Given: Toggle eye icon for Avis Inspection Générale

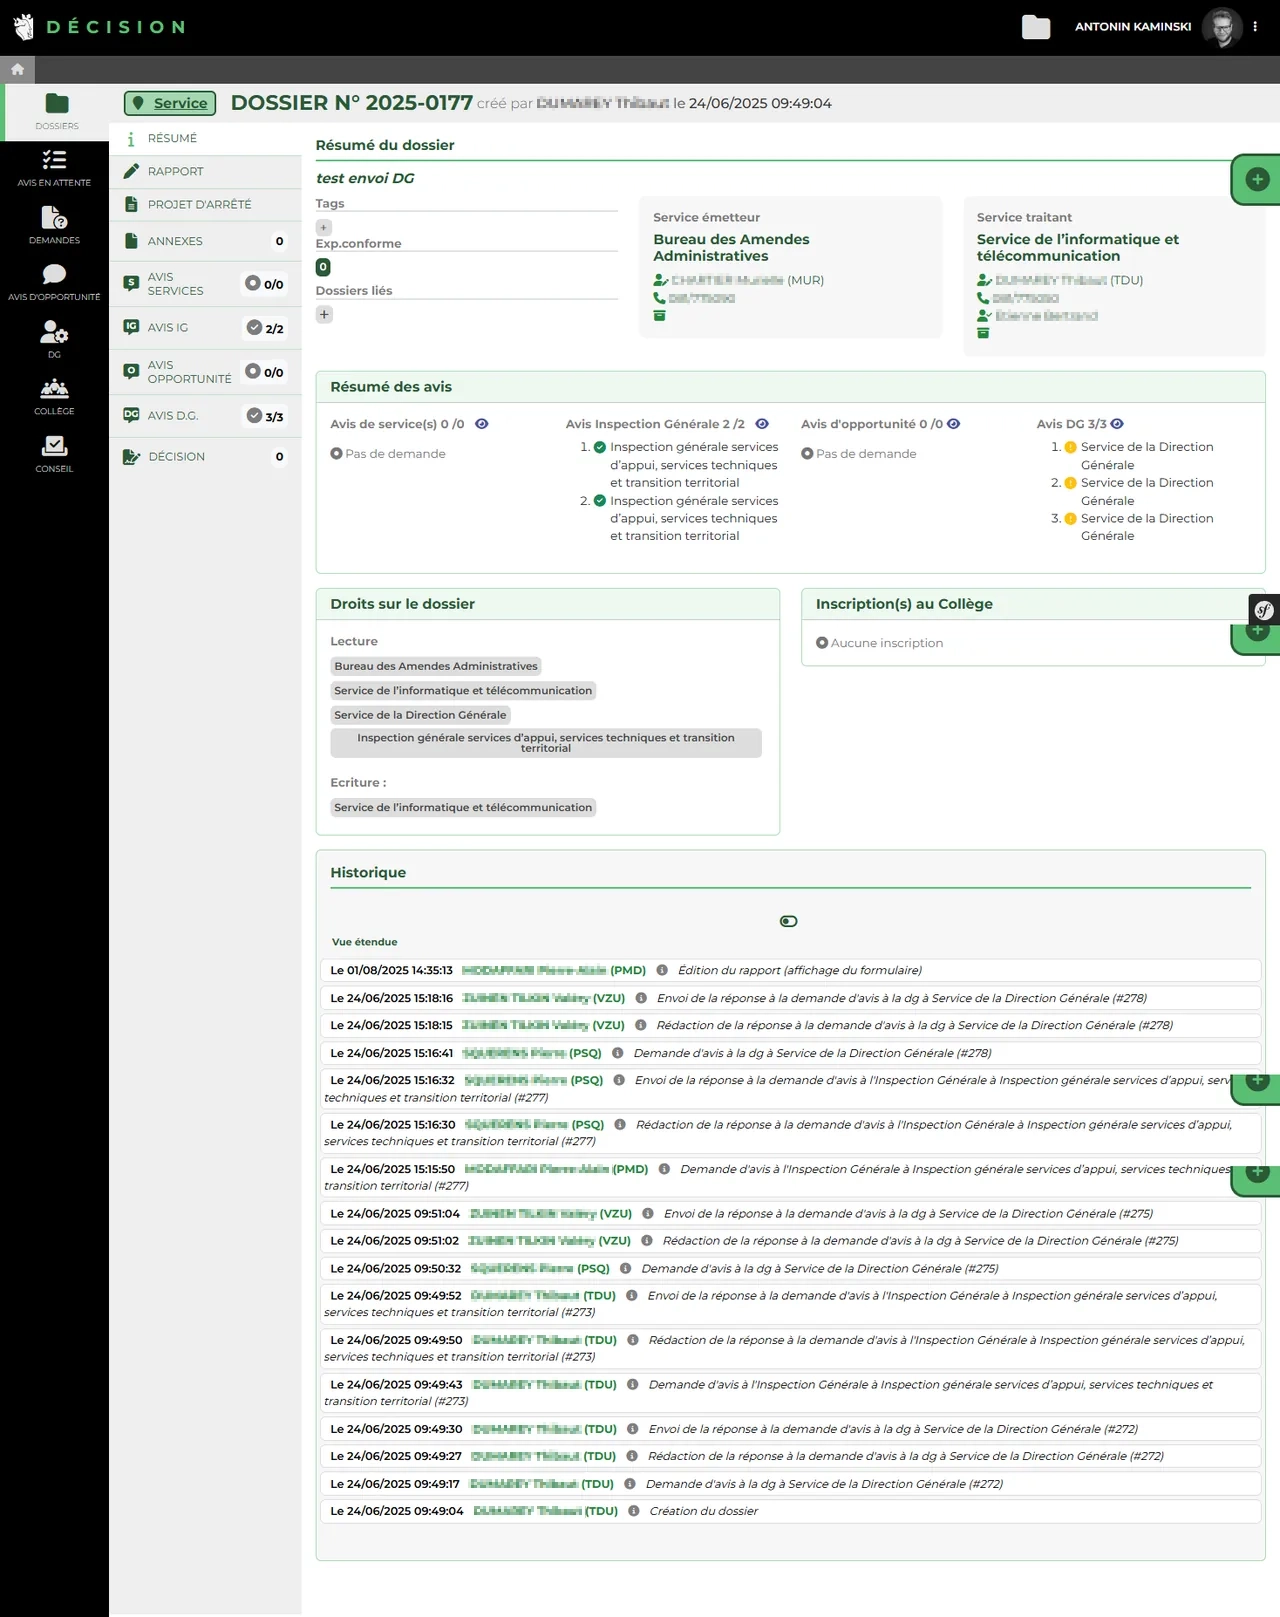Looking at the screenshot, I should [x=762, y=424].
